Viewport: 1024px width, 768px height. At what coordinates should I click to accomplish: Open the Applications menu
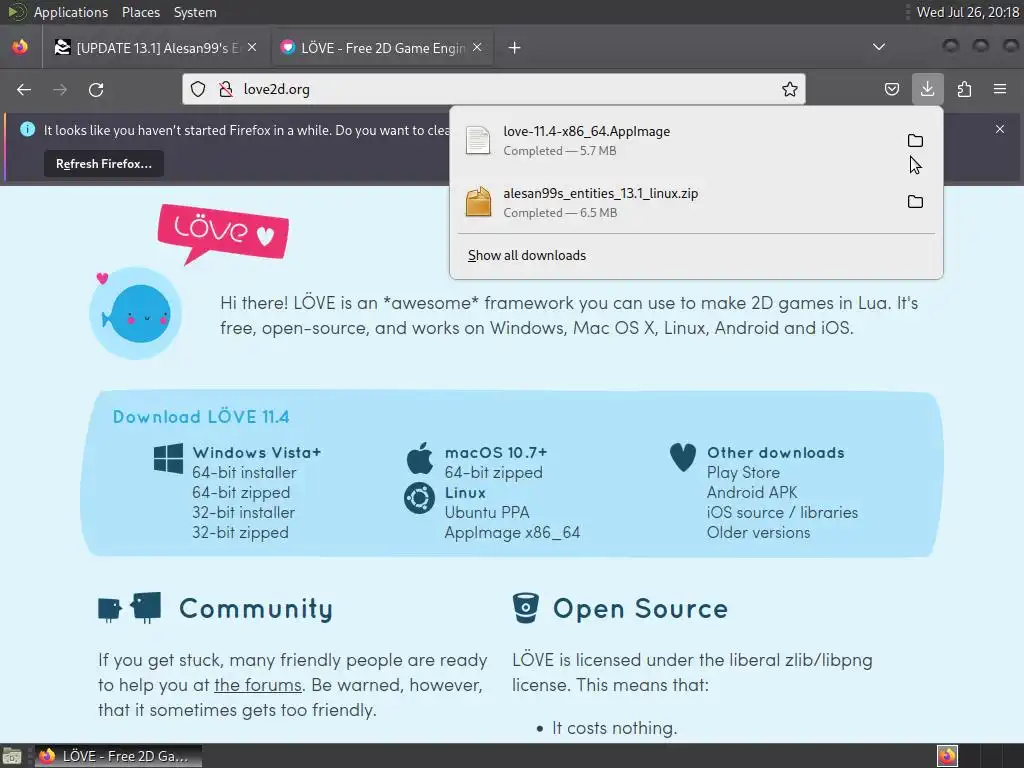pos(71,12)
